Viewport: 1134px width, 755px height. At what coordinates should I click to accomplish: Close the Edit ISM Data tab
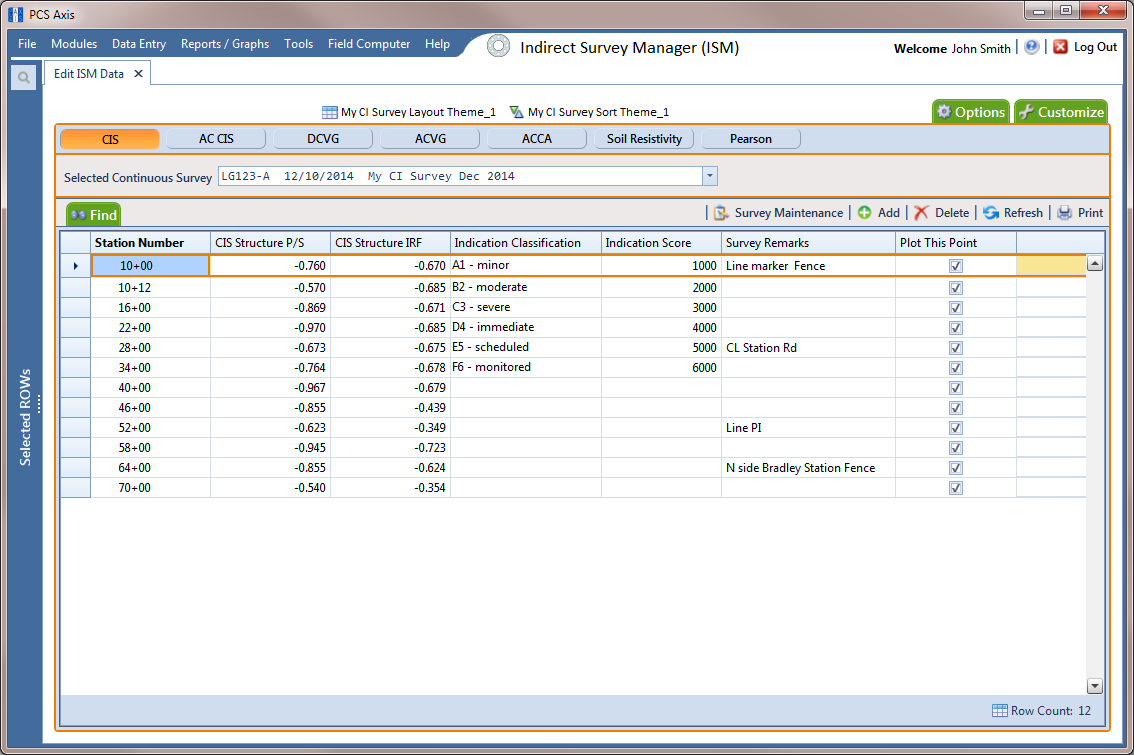pos(138,74)
